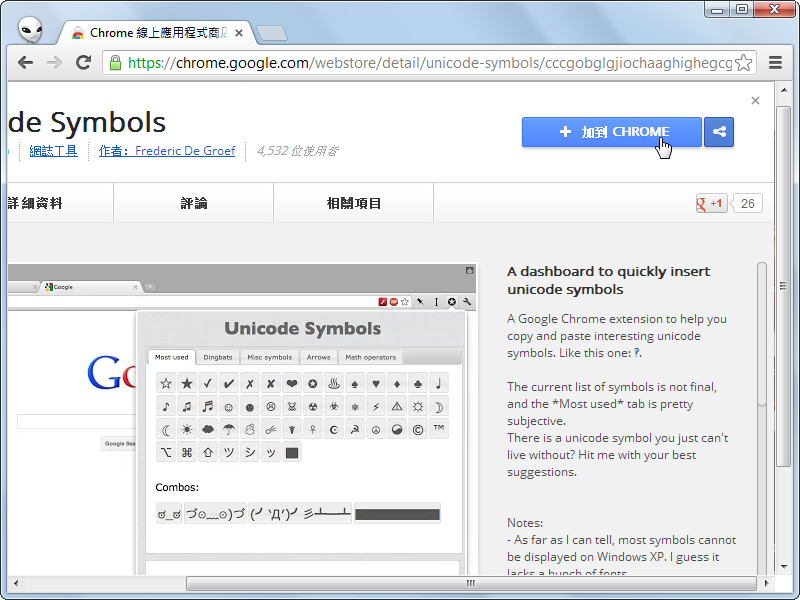800x600 pixels.
Task: Click the Google +1 button
Action: [710, 203]
